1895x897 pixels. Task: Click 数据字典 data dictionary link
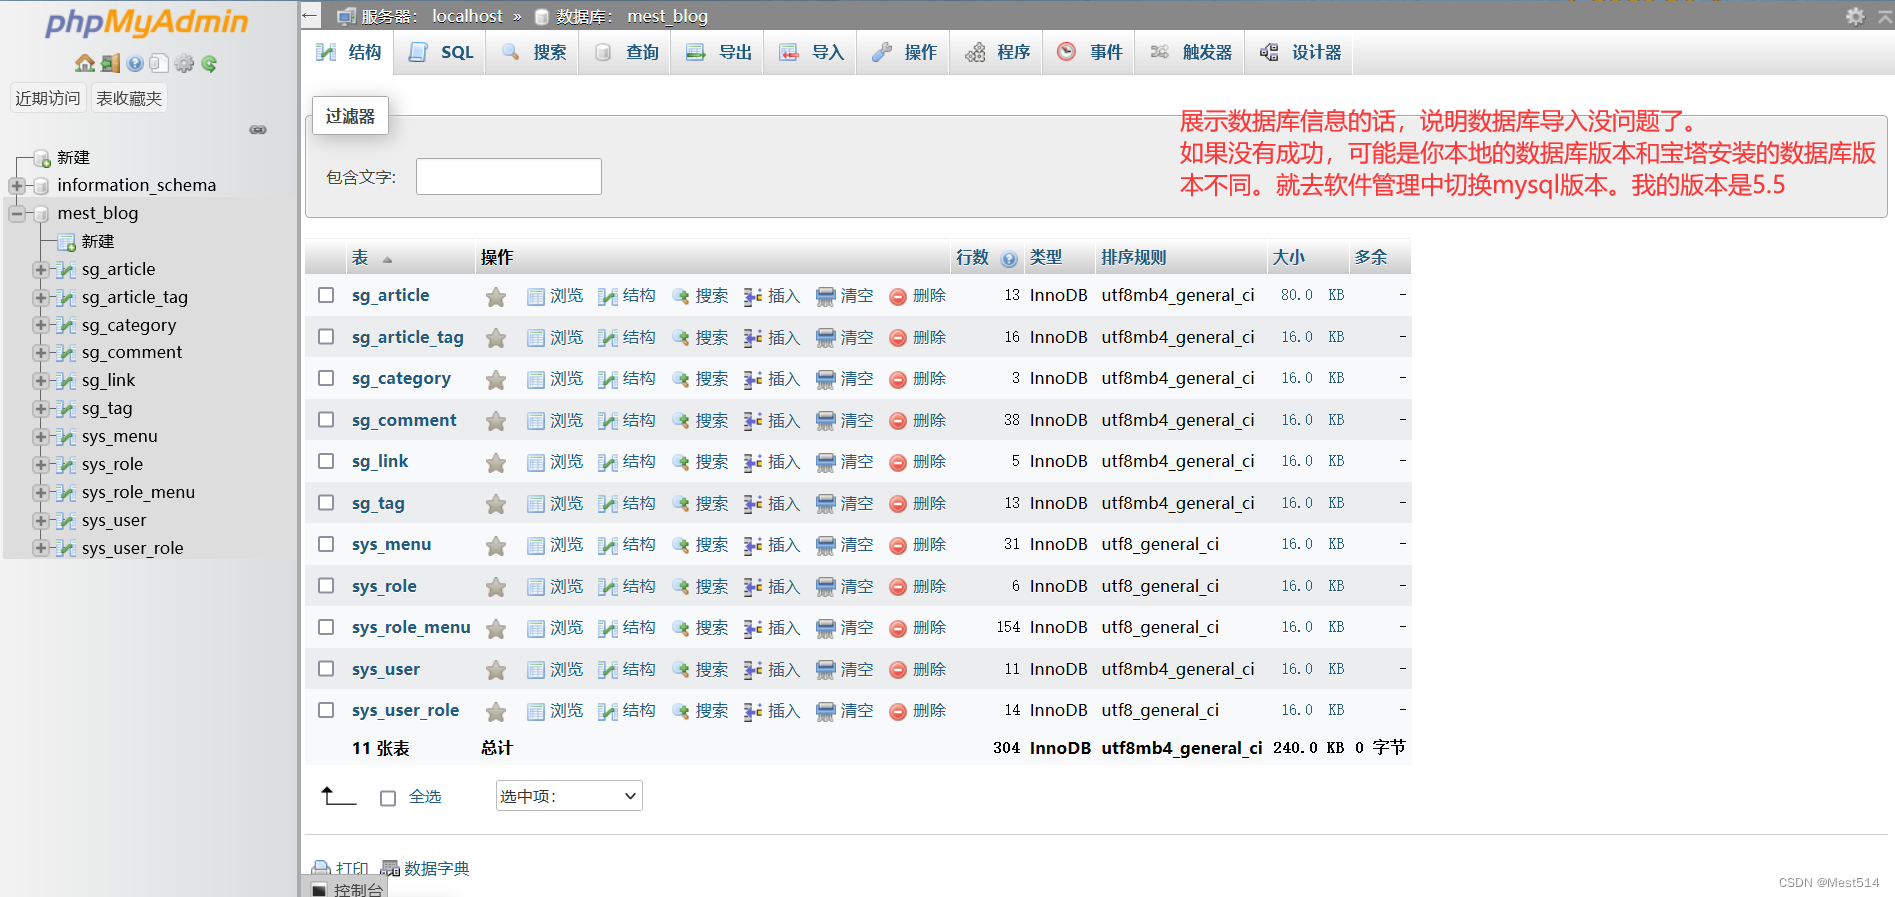[436, 868]
